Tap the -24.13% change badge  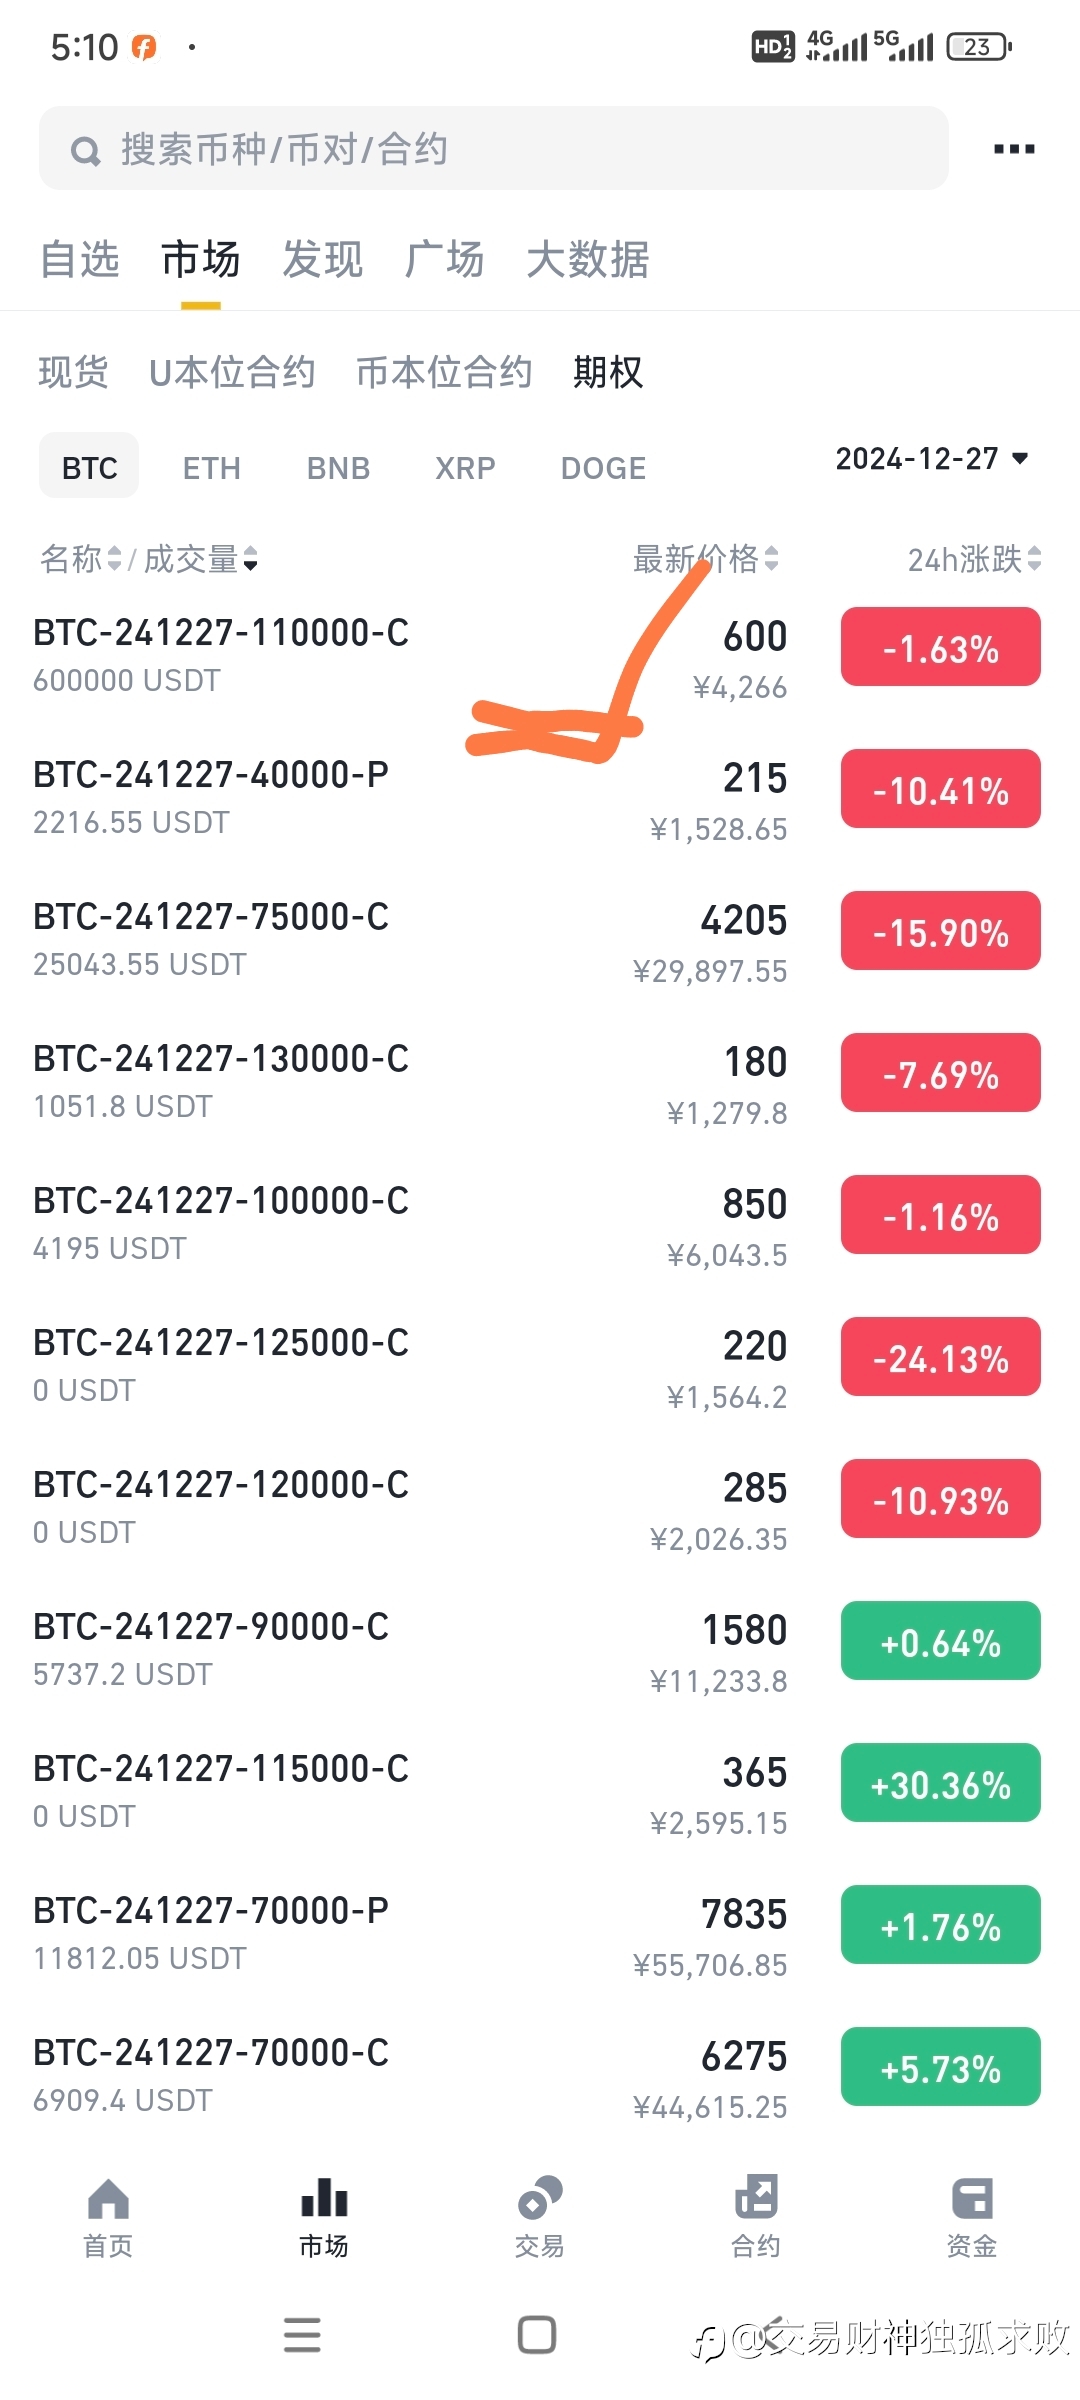(x=941, y=1358)
